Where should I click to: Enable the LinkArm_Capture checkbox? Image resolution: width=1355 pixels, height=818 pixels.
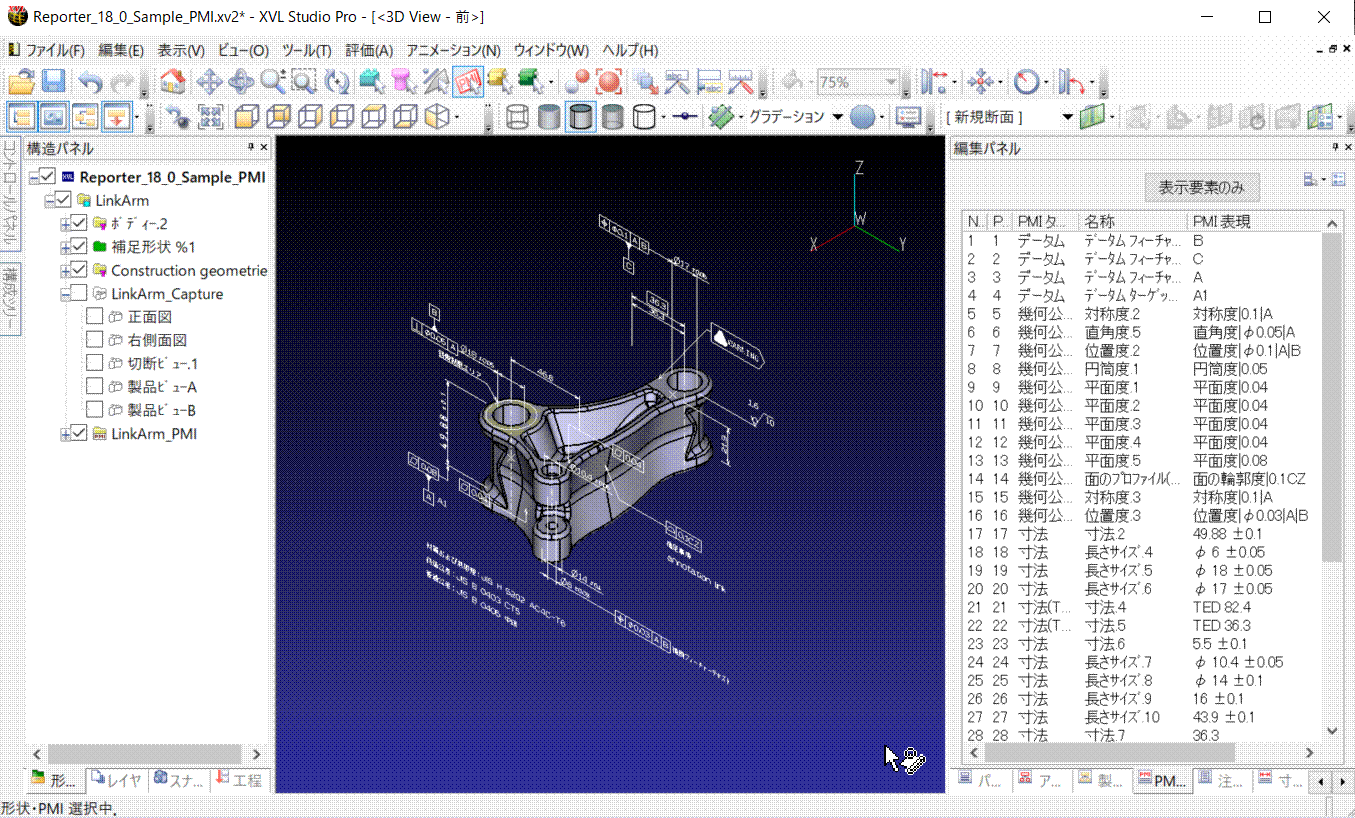(x=80, y=294)
